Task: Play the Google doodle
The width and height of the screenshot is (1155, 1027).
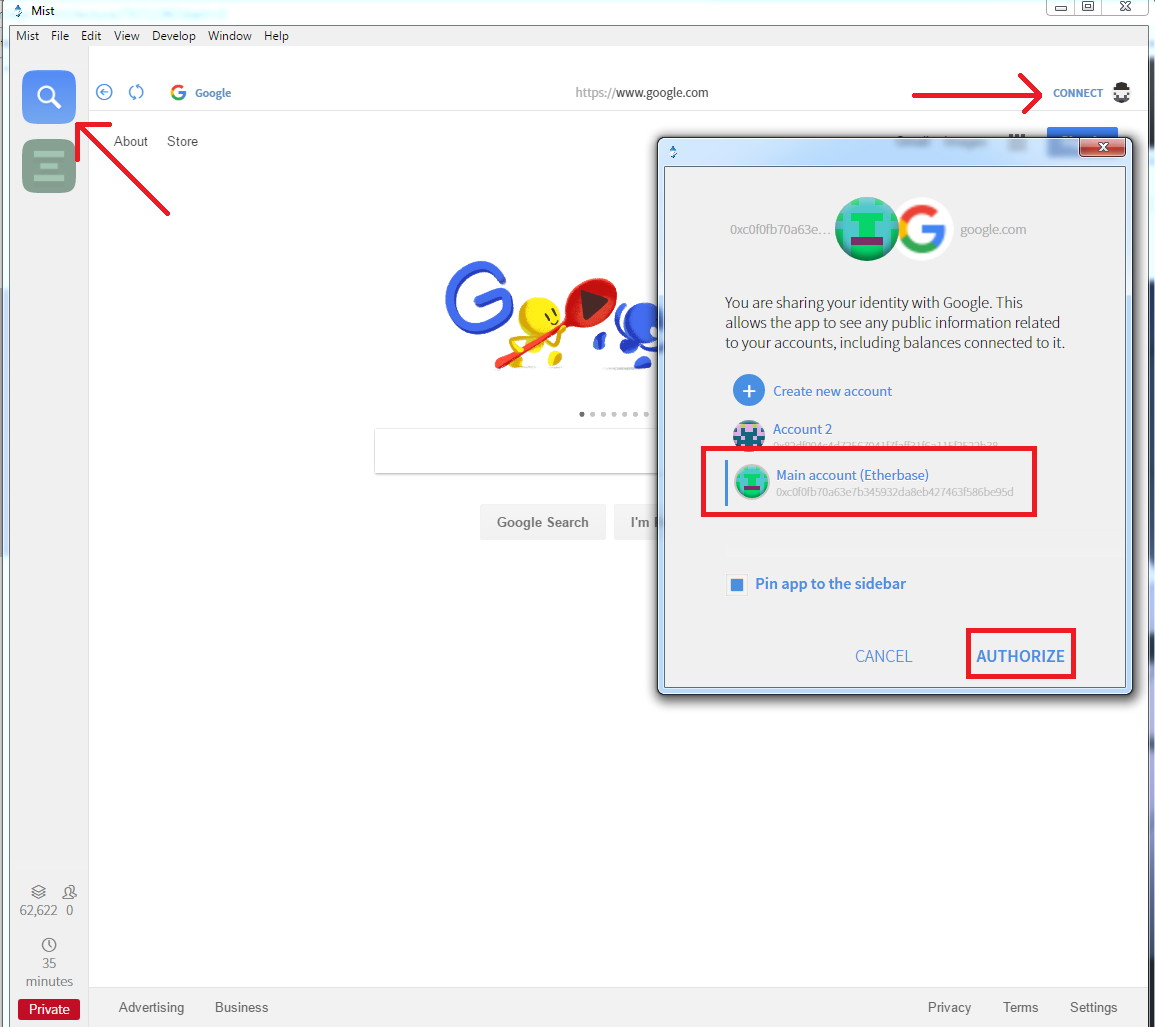Action: 591,302
